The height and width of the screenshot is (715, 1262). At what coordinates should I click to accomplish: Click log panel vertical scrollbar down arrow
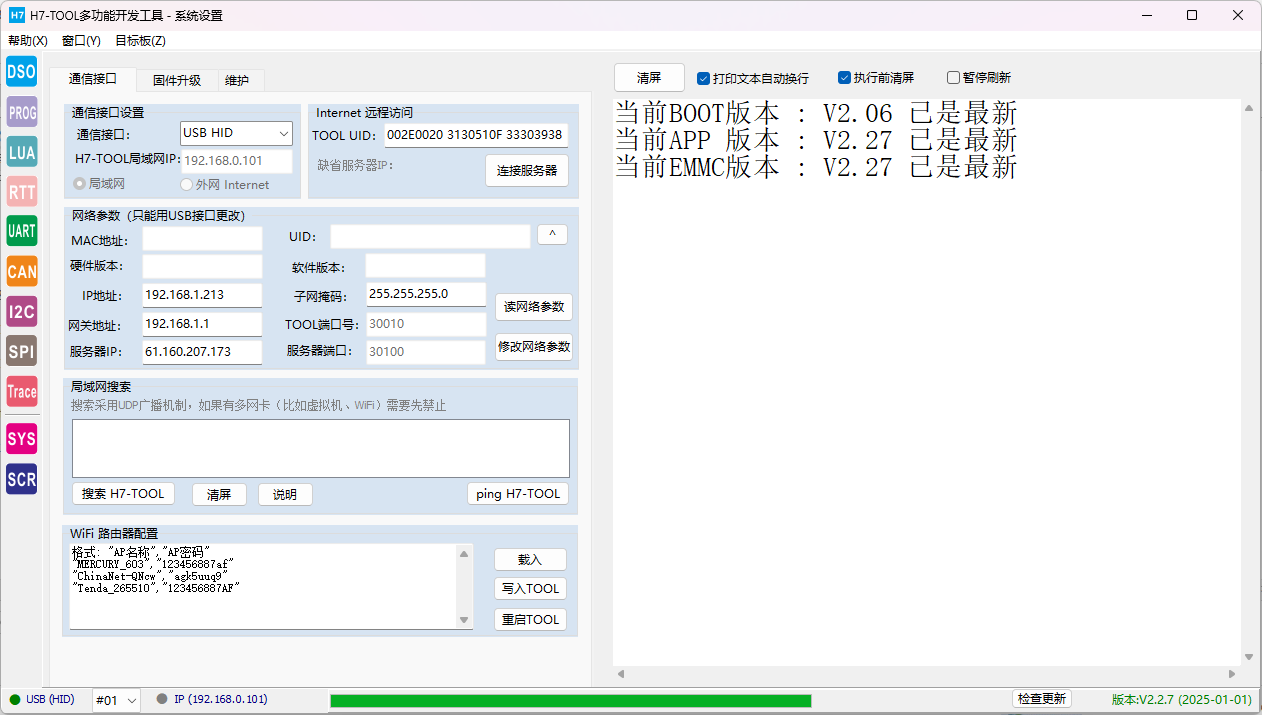point(1249,657)
